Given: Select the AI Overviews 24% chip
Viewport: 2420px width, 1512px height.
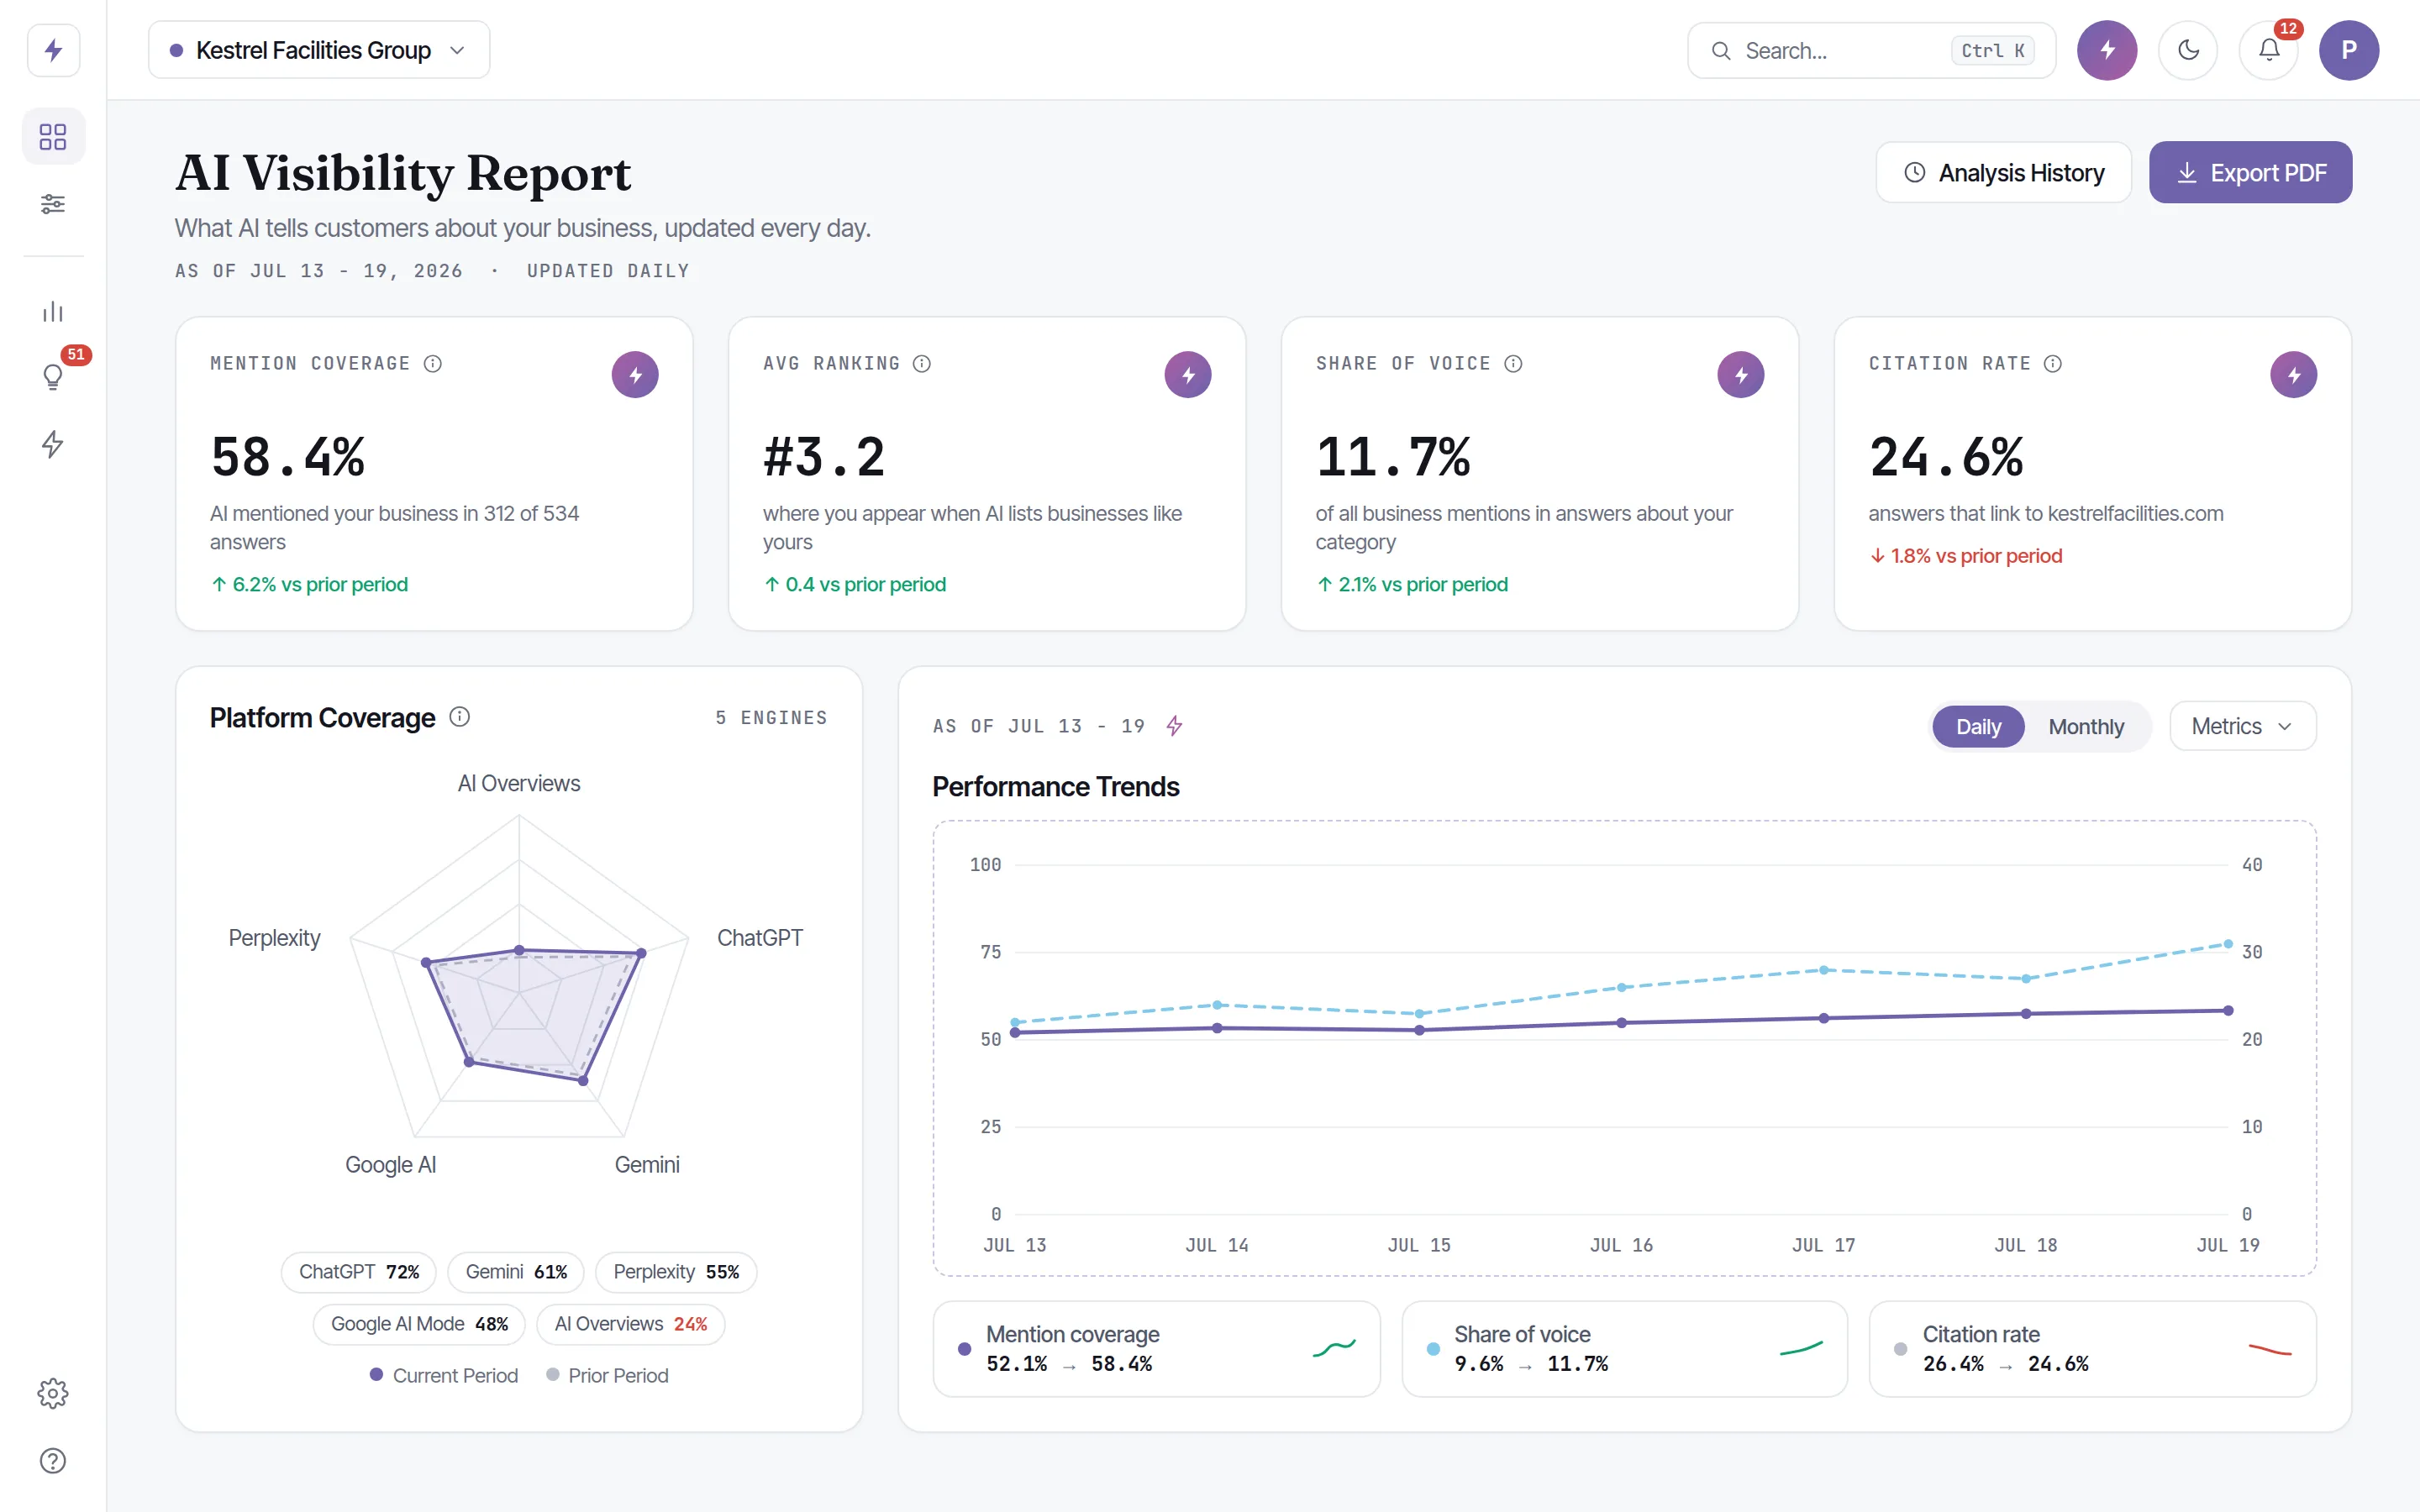Looking at the screenshot, I should pos(631,1324).
